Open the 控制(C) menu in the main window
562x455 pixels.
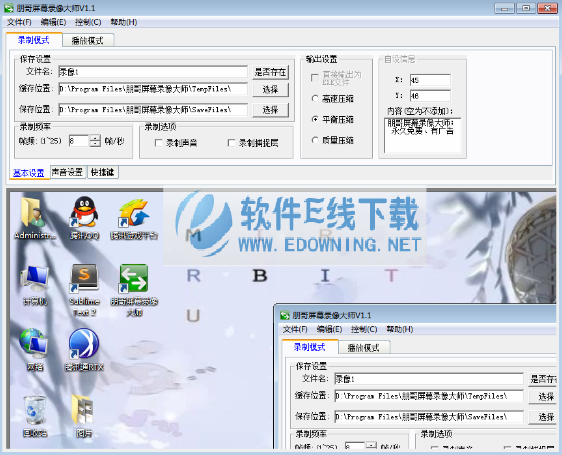(x=88, y=22)
